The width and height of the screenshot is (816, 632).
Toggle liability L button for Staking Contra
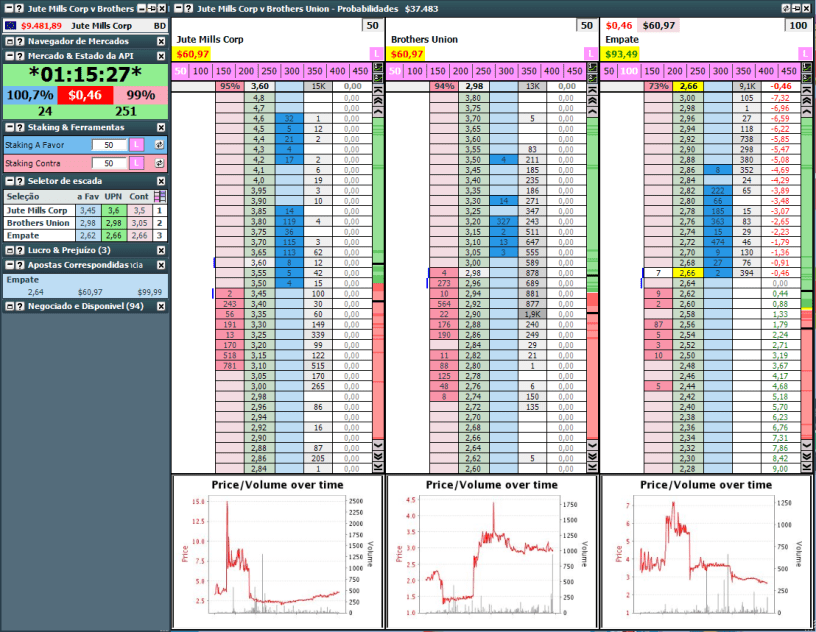pyautogui.click(x=136, y=163)
